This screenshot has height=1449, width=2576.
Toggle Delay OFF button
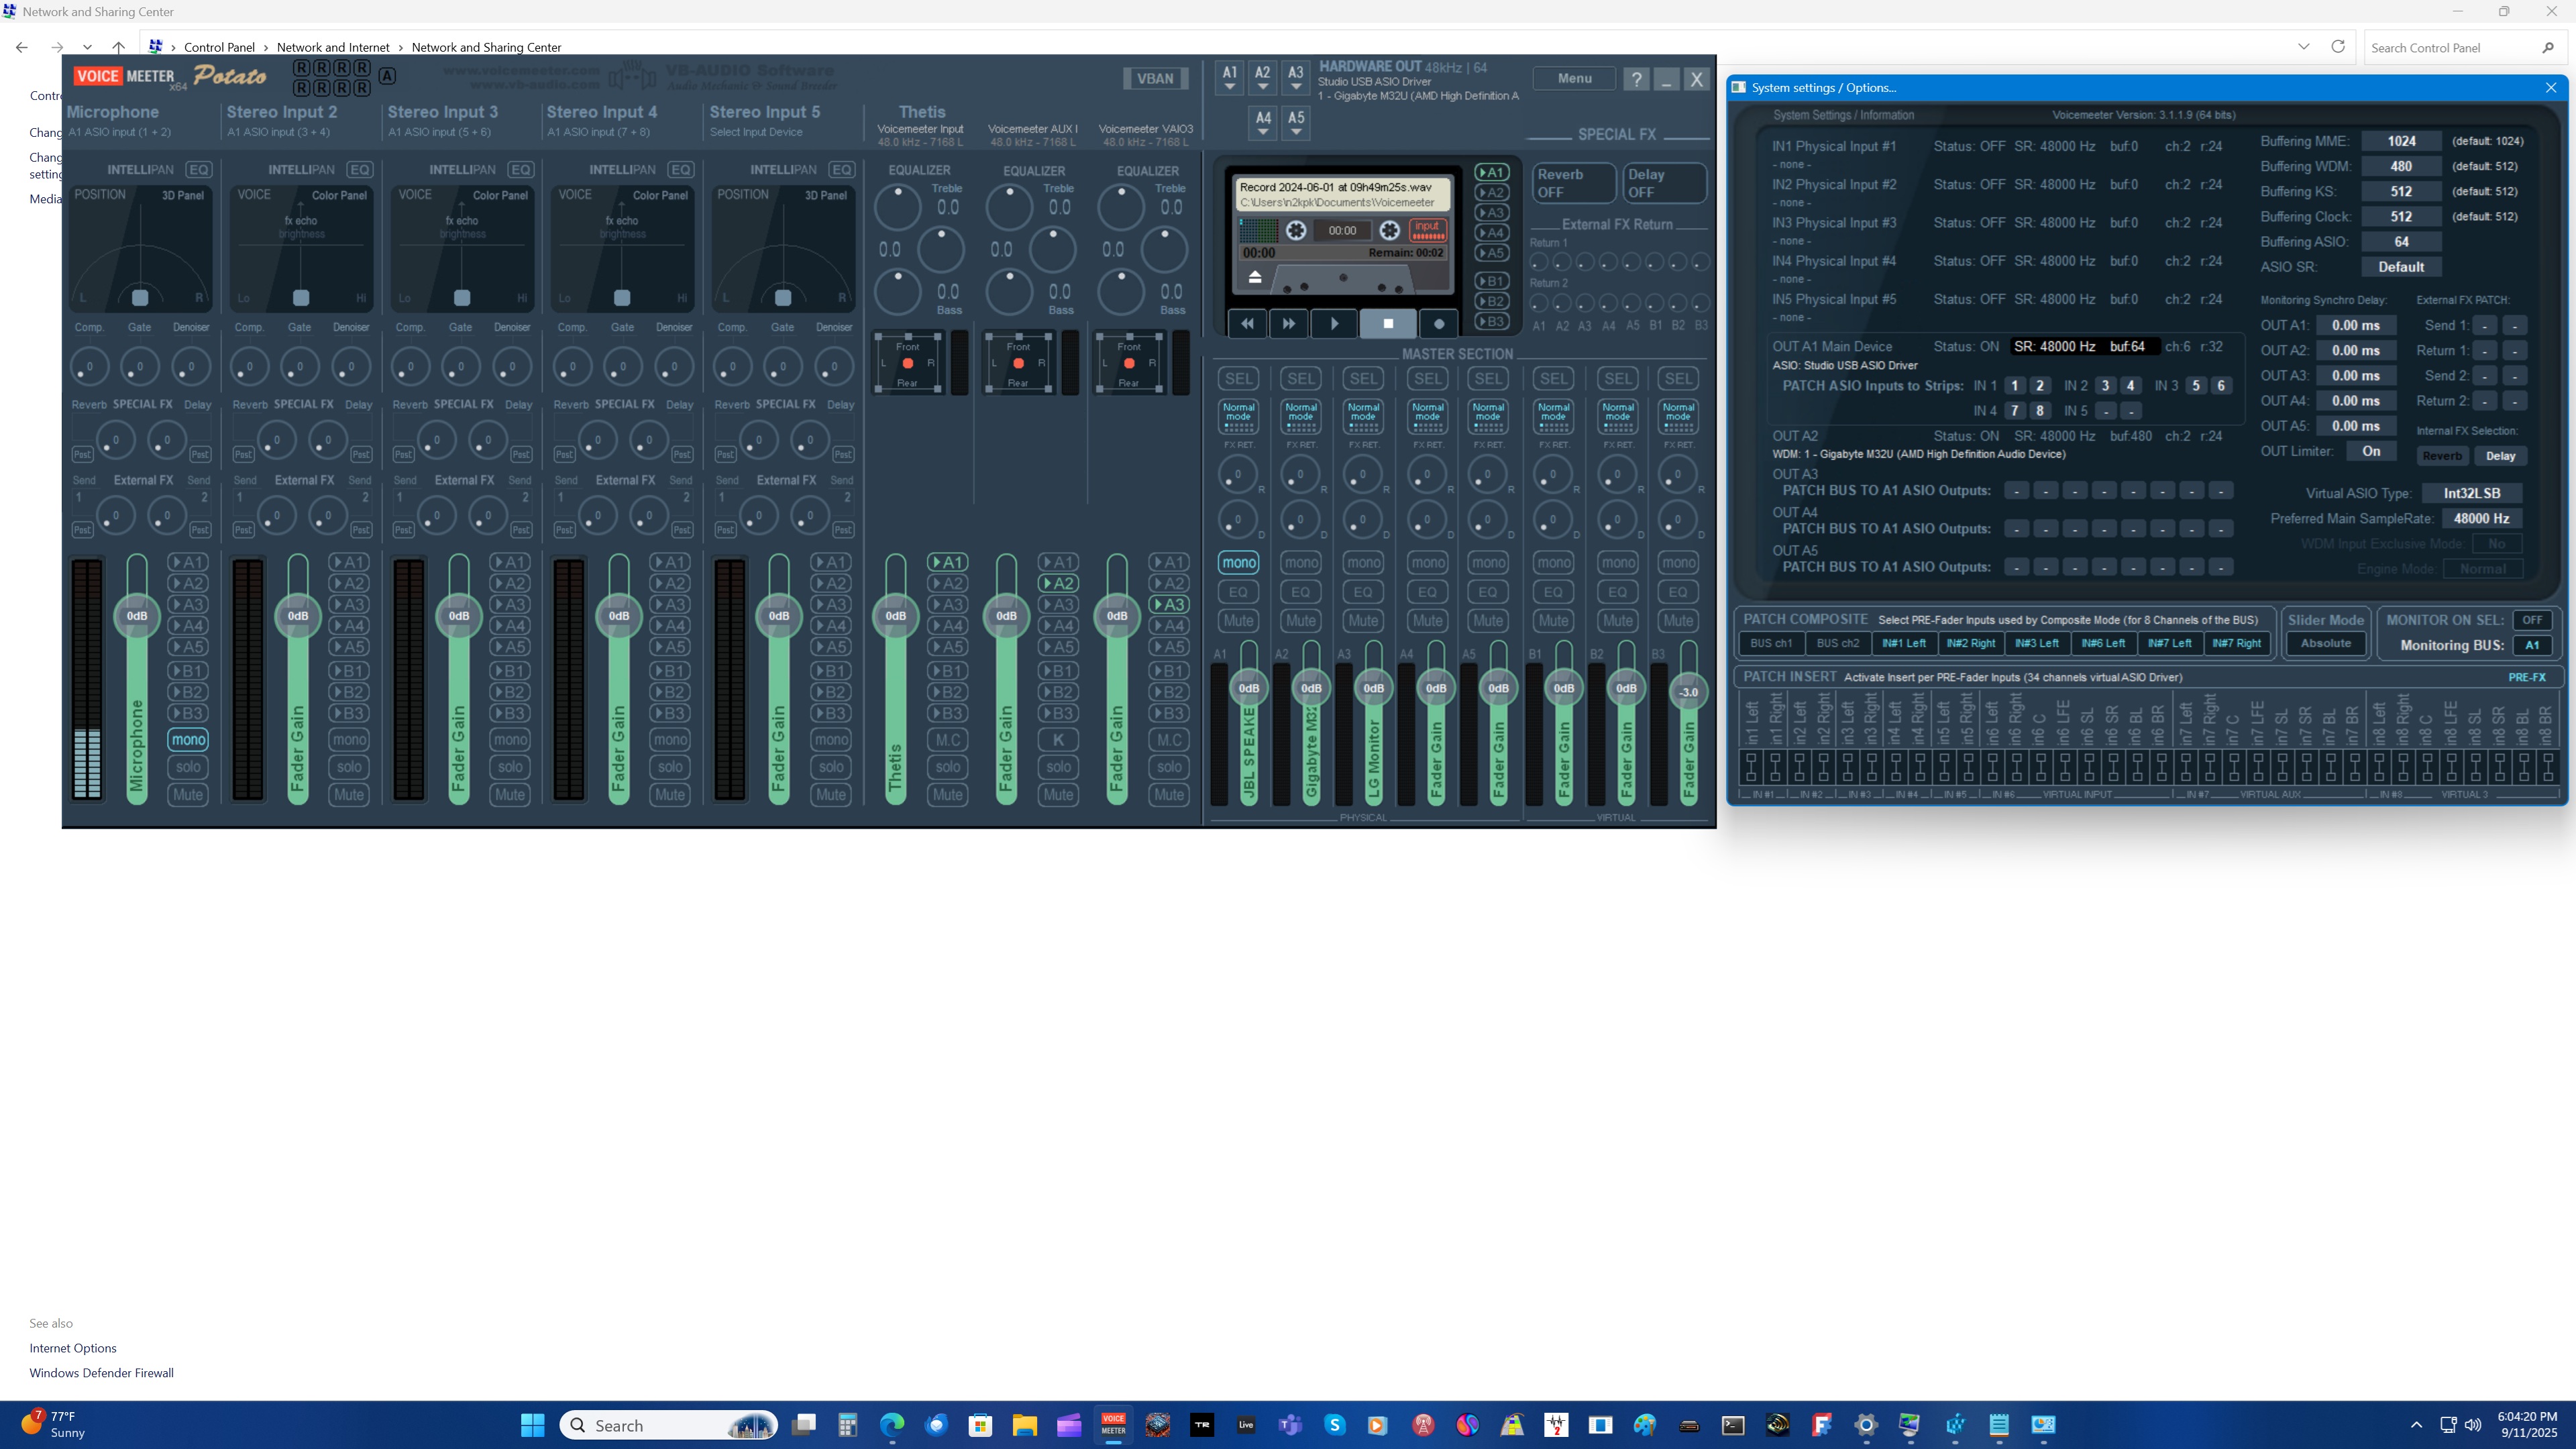pyautogui.click(x=1664, y=183)
